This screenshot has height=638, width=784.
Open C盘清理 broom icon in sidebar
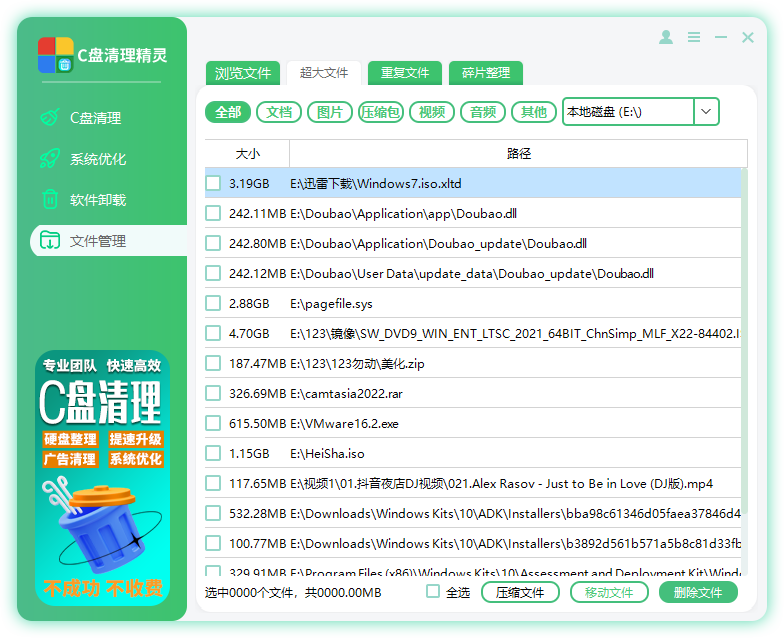tap(49, 118)
